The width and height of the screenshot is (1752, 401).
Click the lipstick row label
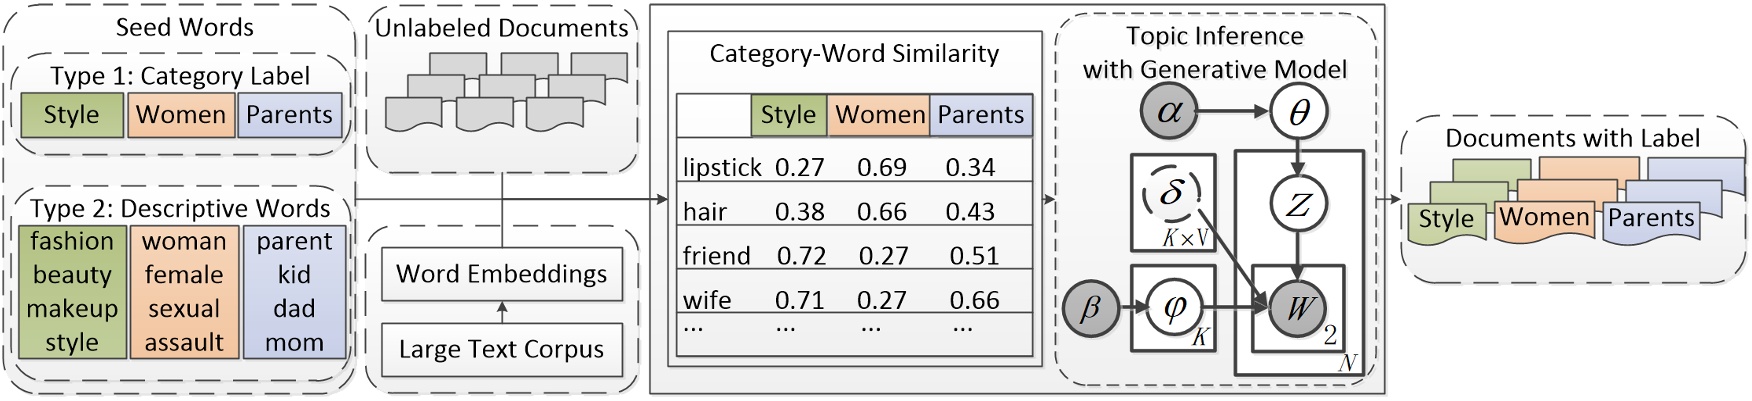pos(722,167)
